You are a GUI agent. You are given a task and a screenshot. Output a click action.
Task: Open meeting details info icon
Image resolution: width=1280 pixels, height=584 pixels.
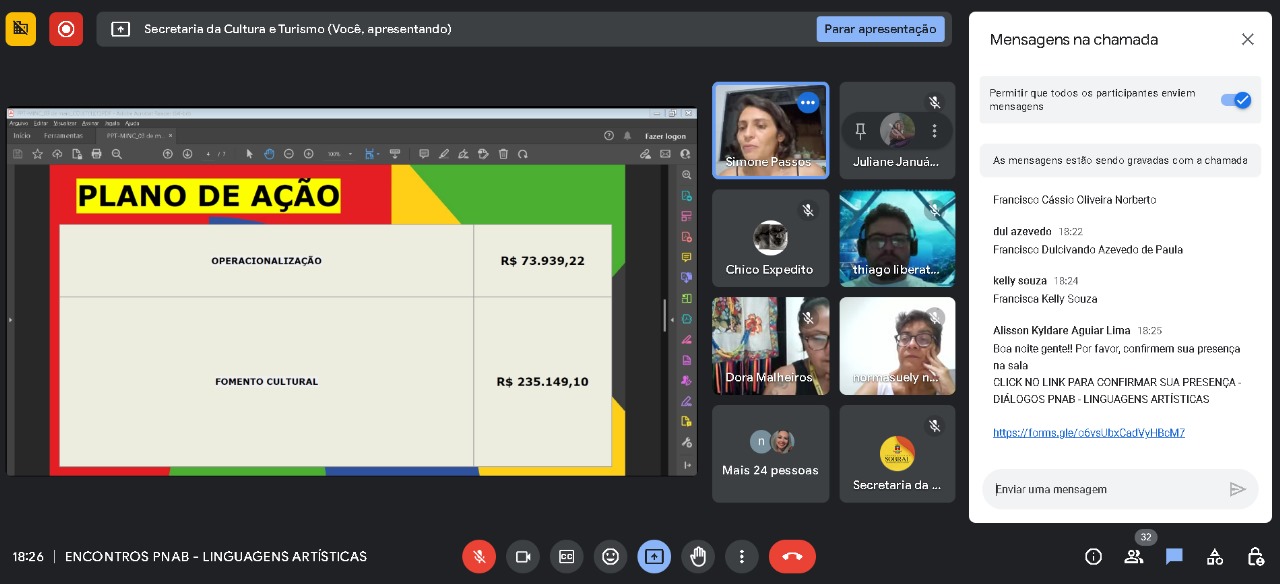pos(1093,557)
